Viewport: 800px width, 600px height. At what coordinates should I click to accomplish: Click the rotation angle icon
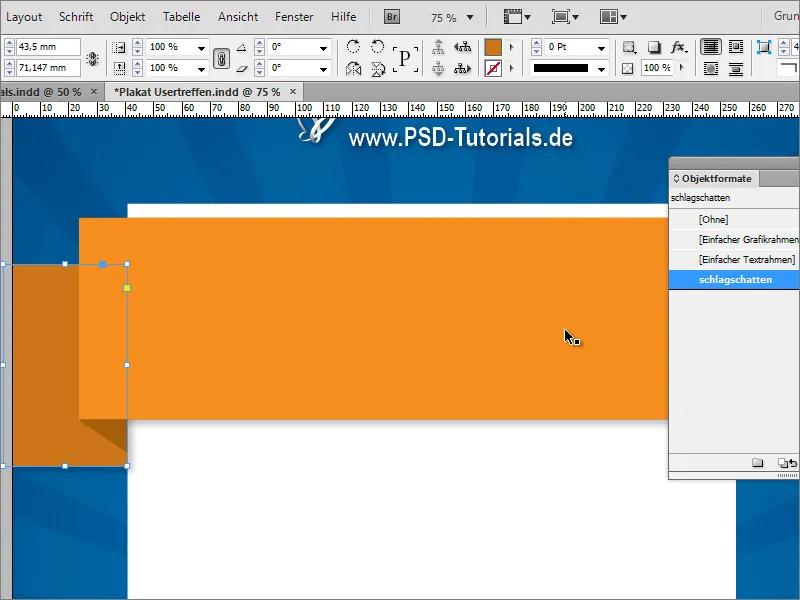pyautogui.click(x=241, y=47)
